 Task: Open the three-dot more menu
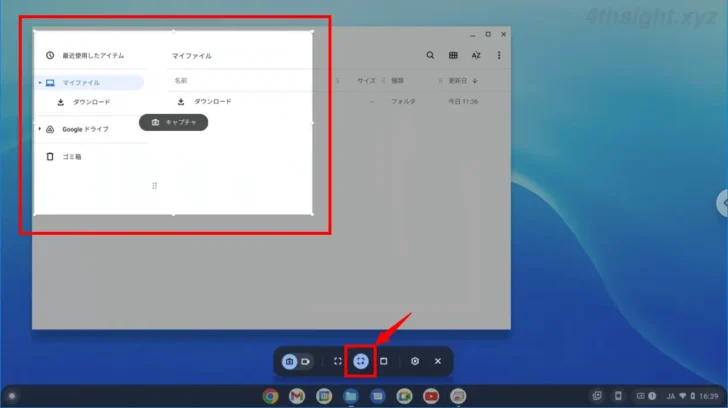499,55
